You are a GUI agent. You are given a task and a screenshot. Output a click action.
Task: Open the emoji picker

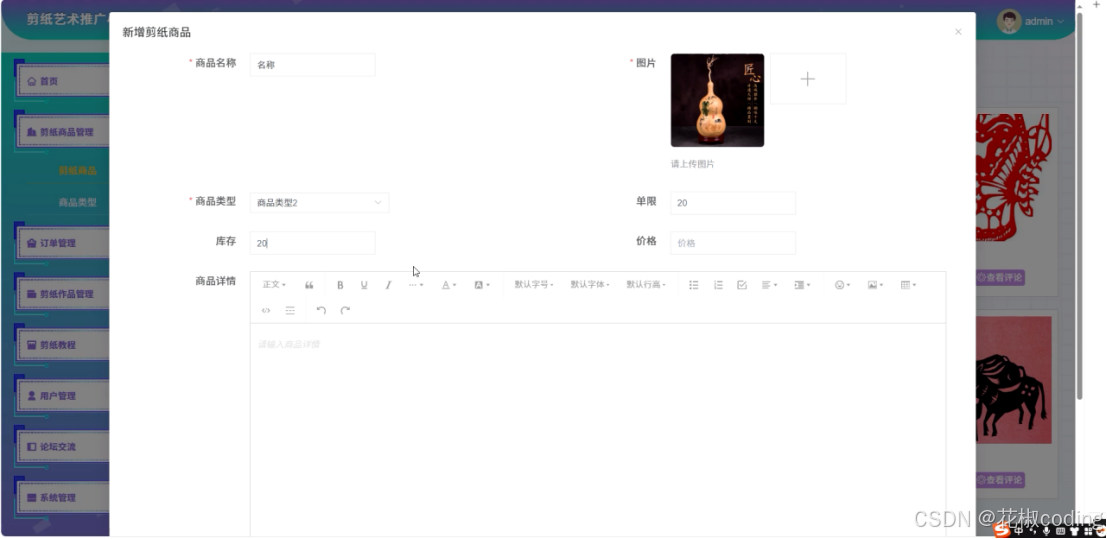click(x=842, y=285)
